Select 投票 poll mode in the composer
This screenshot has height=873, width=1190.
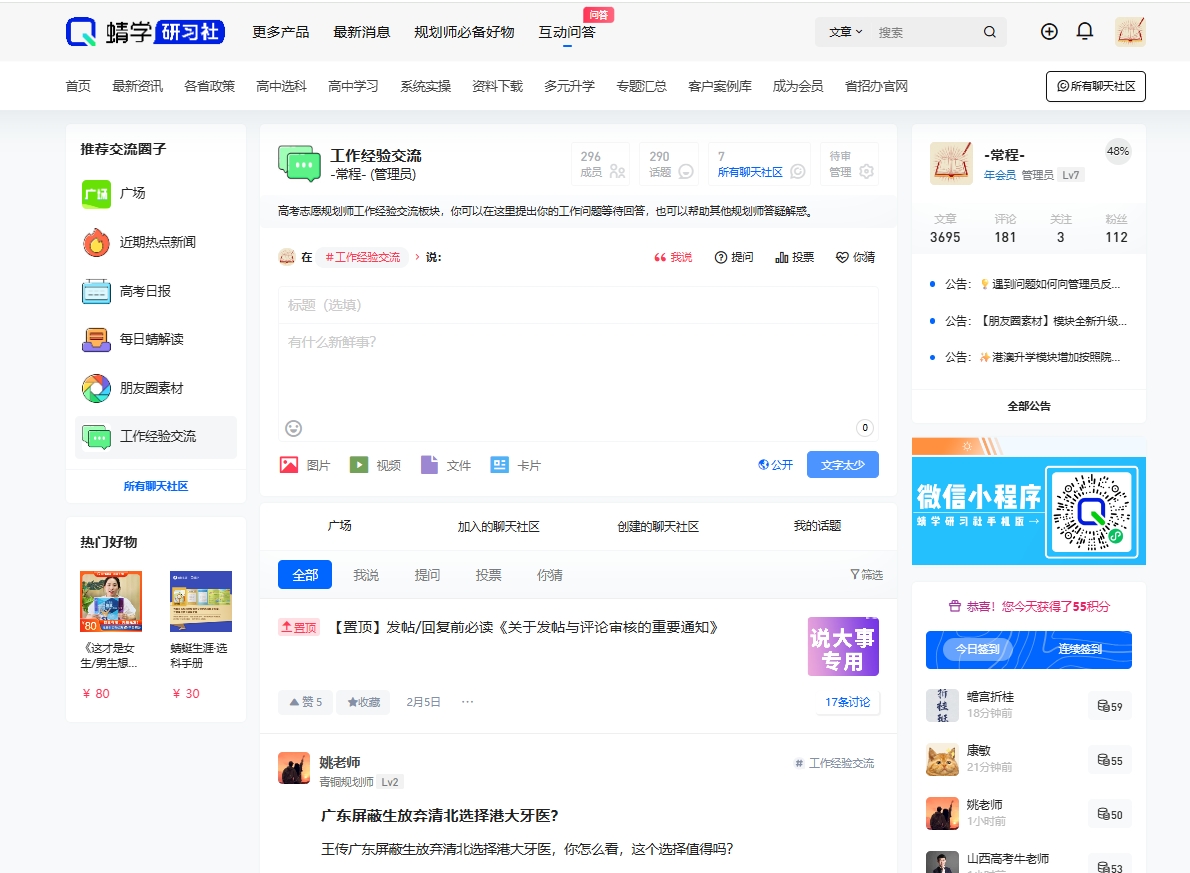click(x=794, y=257)
